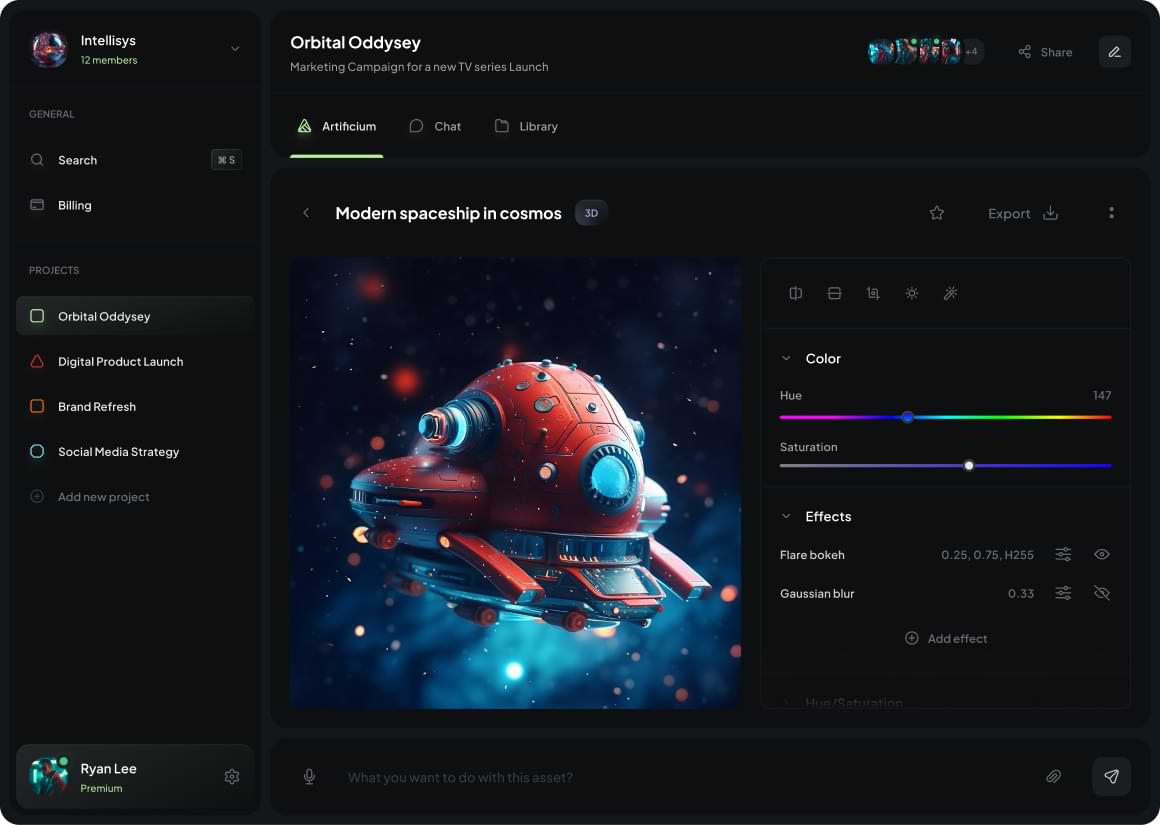
Task: Switch to the Chat tab
Action: [x=435, y=126]
